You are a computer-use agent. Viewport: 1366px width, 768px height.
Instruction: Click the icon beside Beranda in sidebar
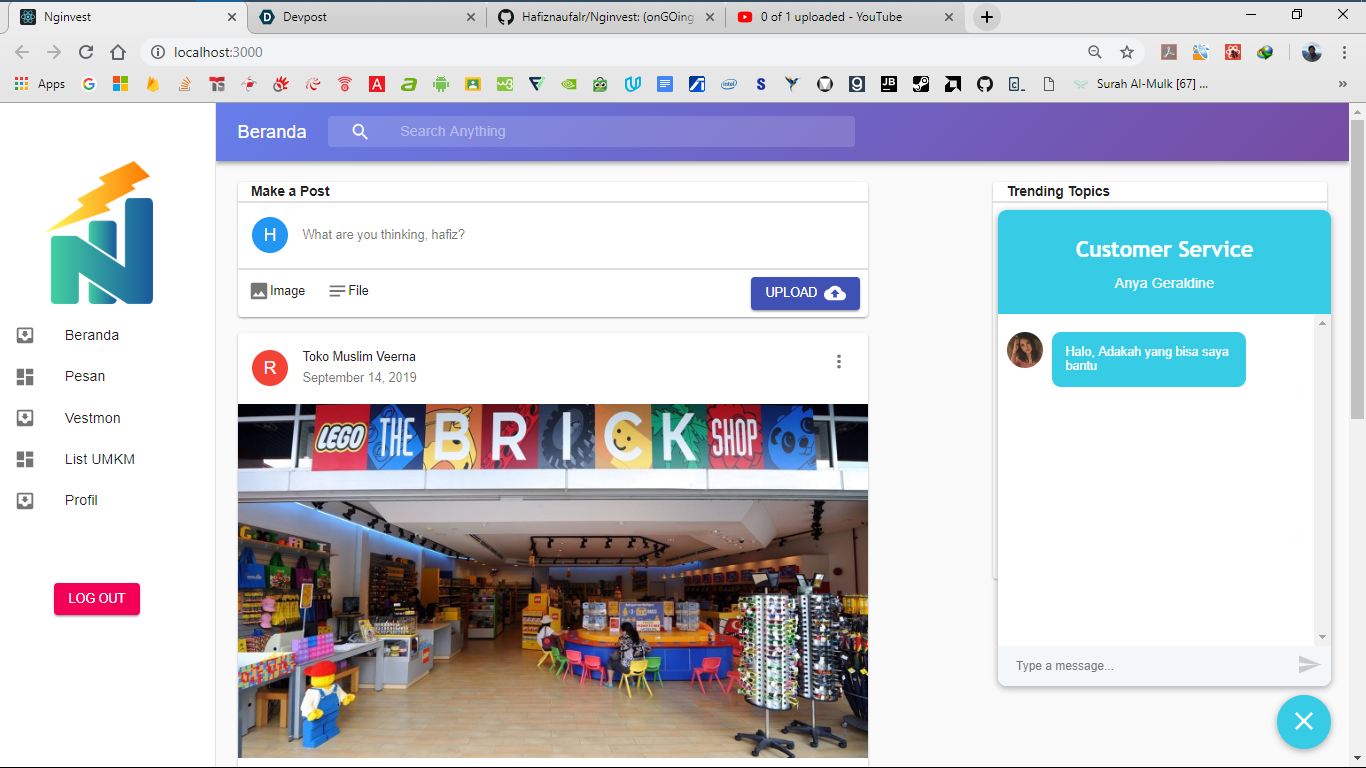tap(25, 335)
